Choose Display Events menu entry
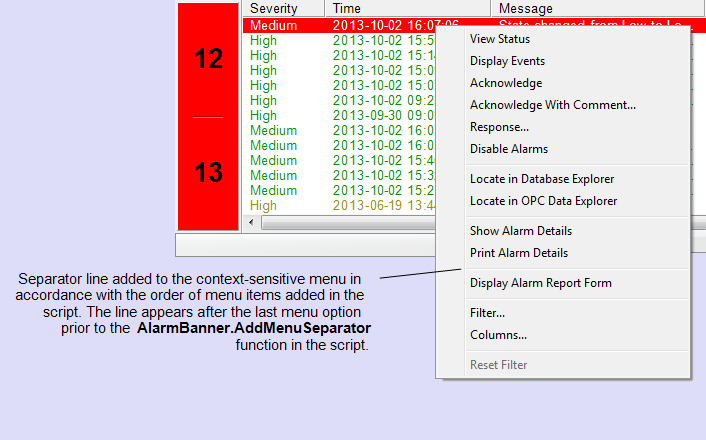This screenshot has width=706, height=440. [x=507, y=61]
